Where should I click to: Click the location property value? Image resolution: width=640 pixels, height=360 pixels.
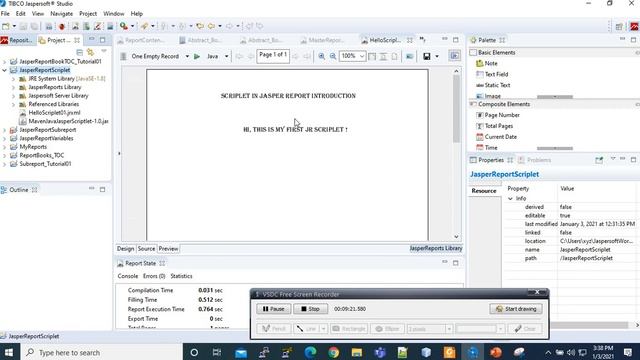[596, 241]
